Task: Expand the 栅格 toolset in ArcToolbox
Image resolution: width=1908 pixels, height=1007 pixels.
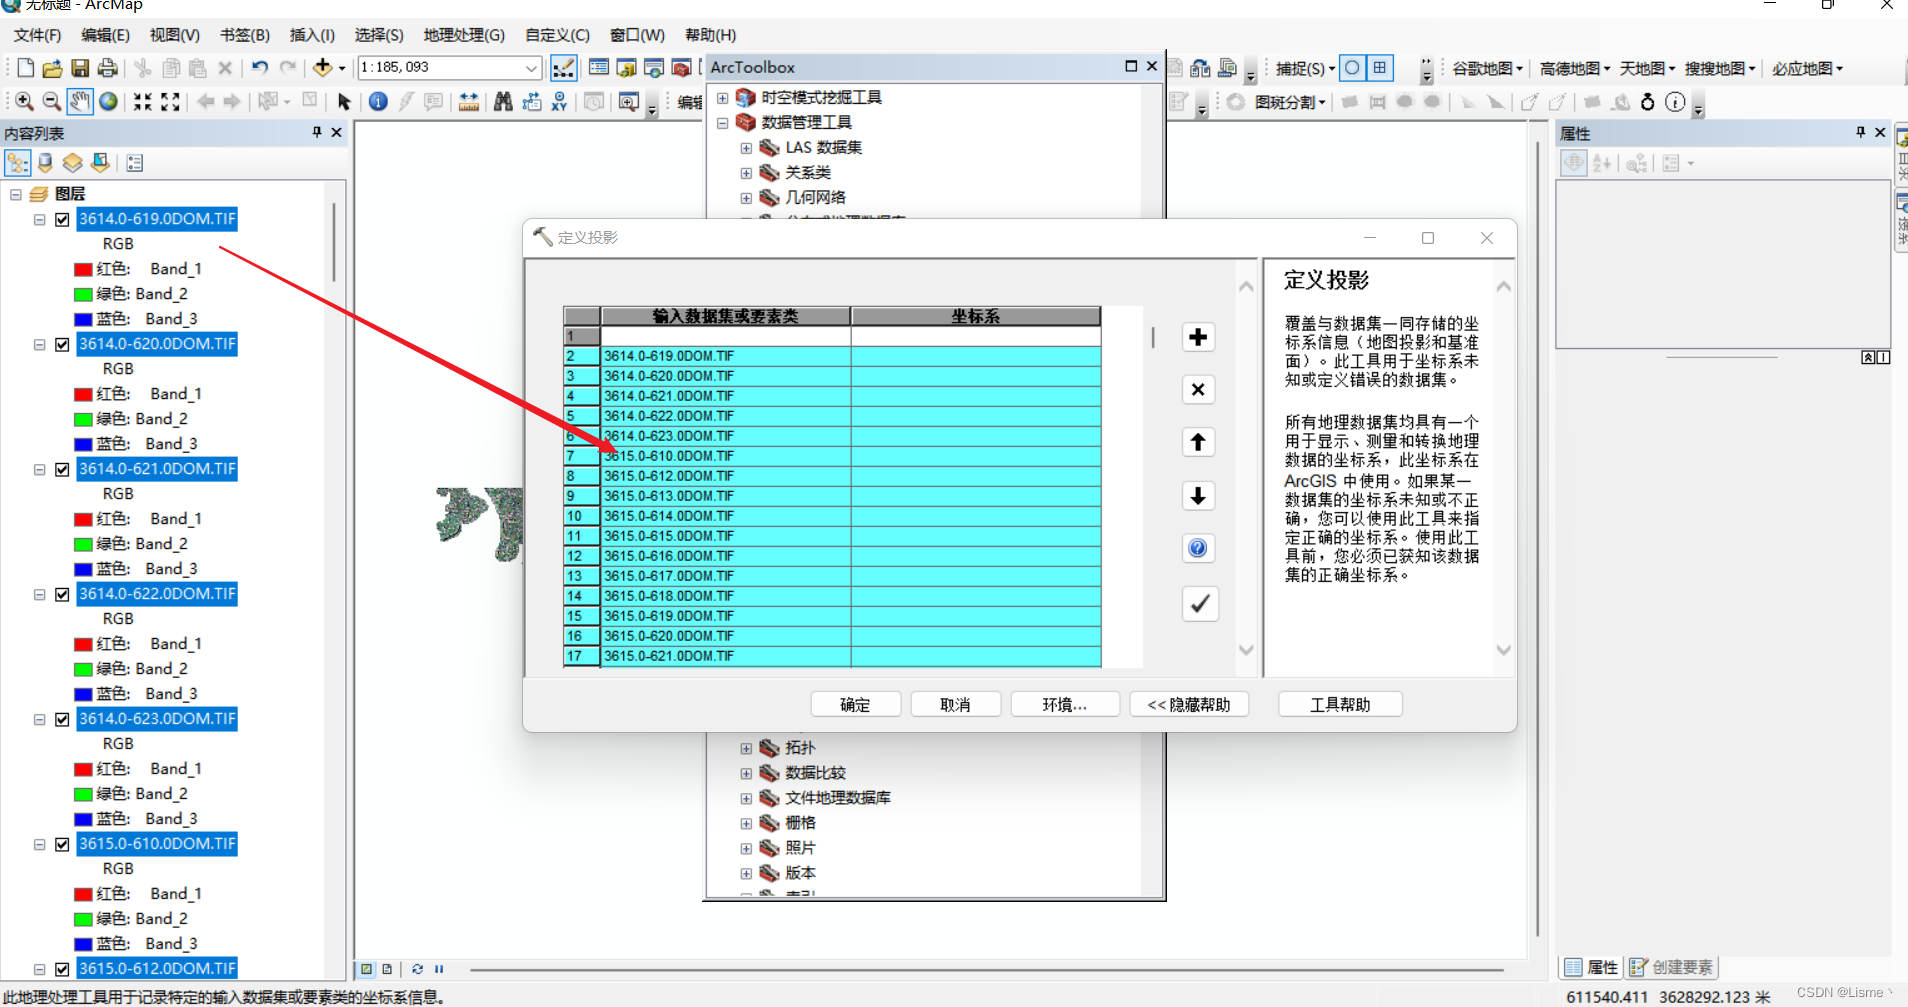Action: (x=746, y=823)
